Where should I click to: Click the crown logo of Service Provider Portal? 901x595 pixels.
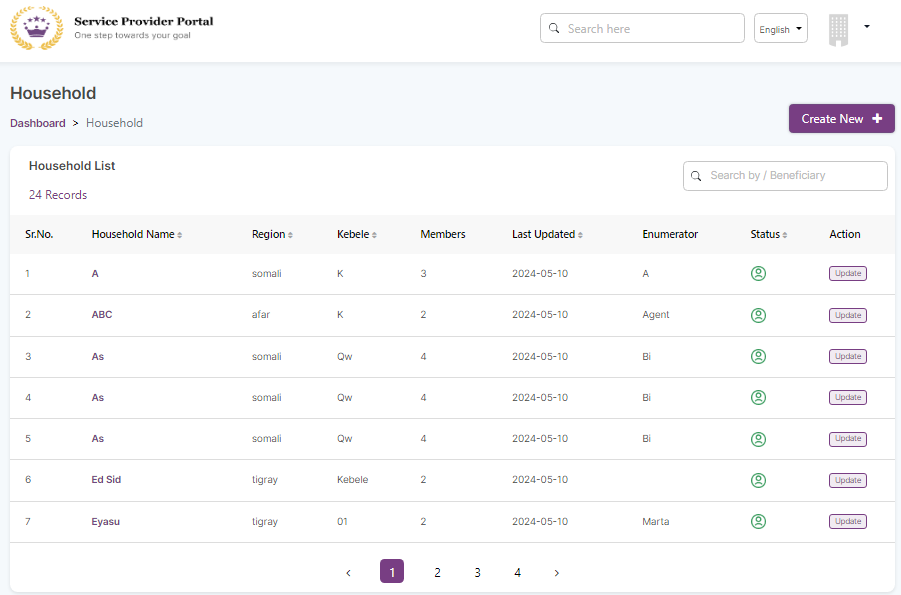[36, 28]
